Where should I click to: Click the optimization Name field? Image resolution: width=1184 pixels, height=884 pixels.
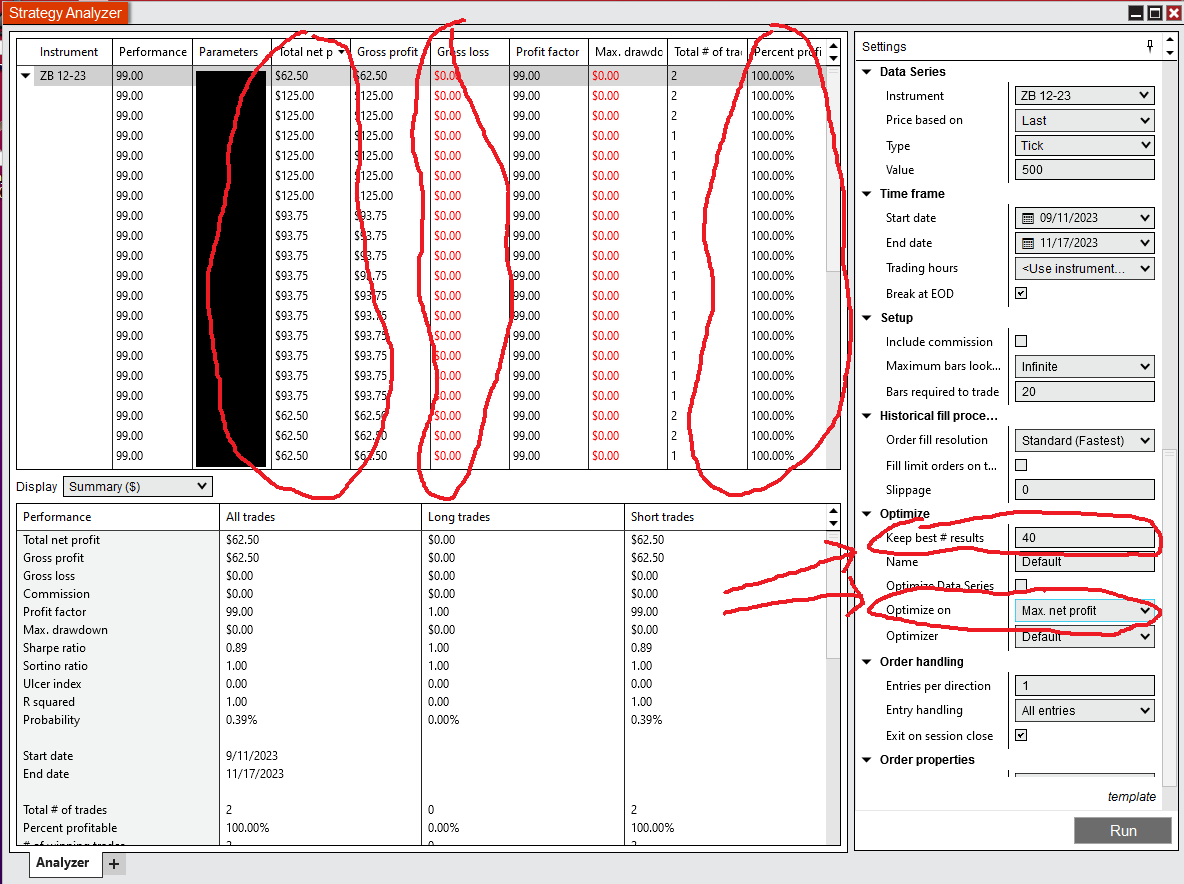(x=1084, y=562)
